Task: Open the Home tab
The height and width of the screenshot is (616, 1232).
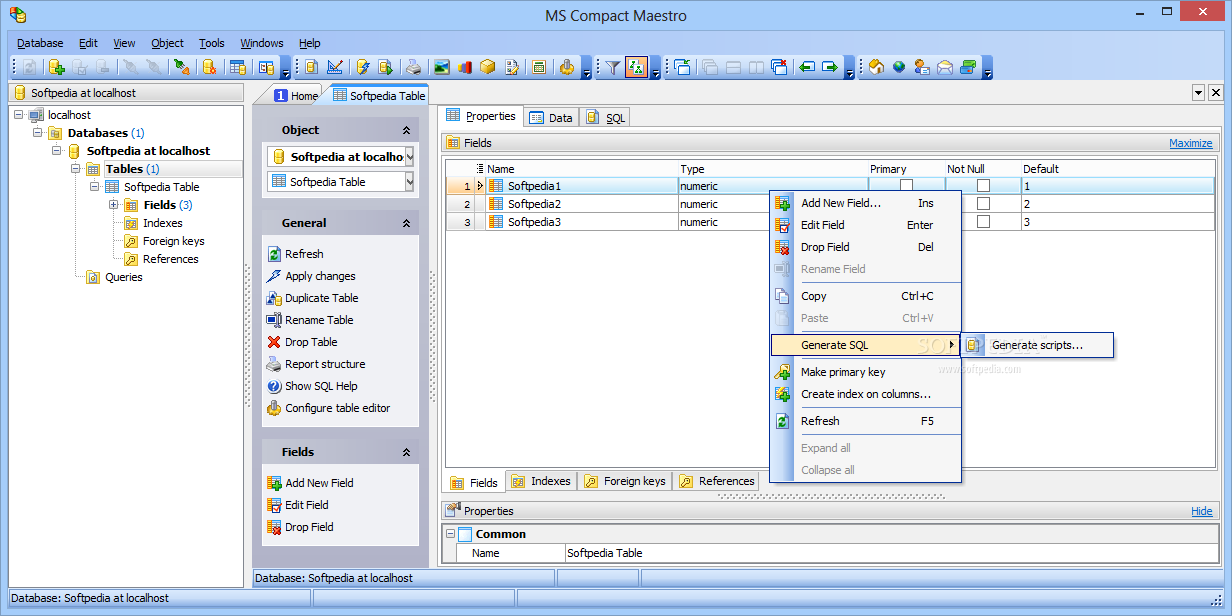Action: [296, 96]
